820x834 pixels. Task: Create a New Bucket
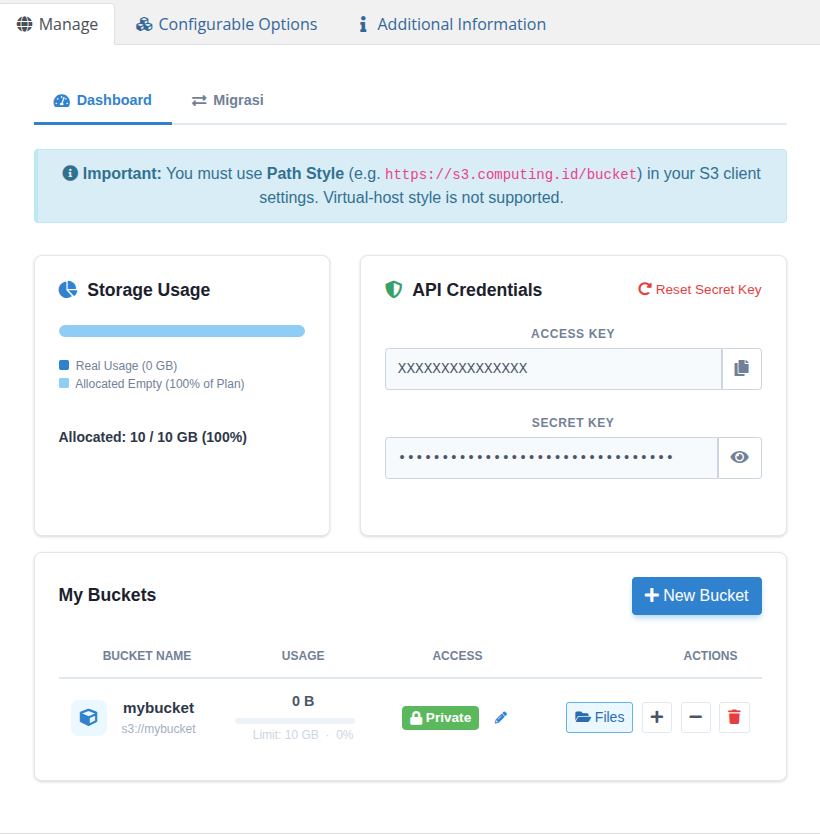(696, 595)
